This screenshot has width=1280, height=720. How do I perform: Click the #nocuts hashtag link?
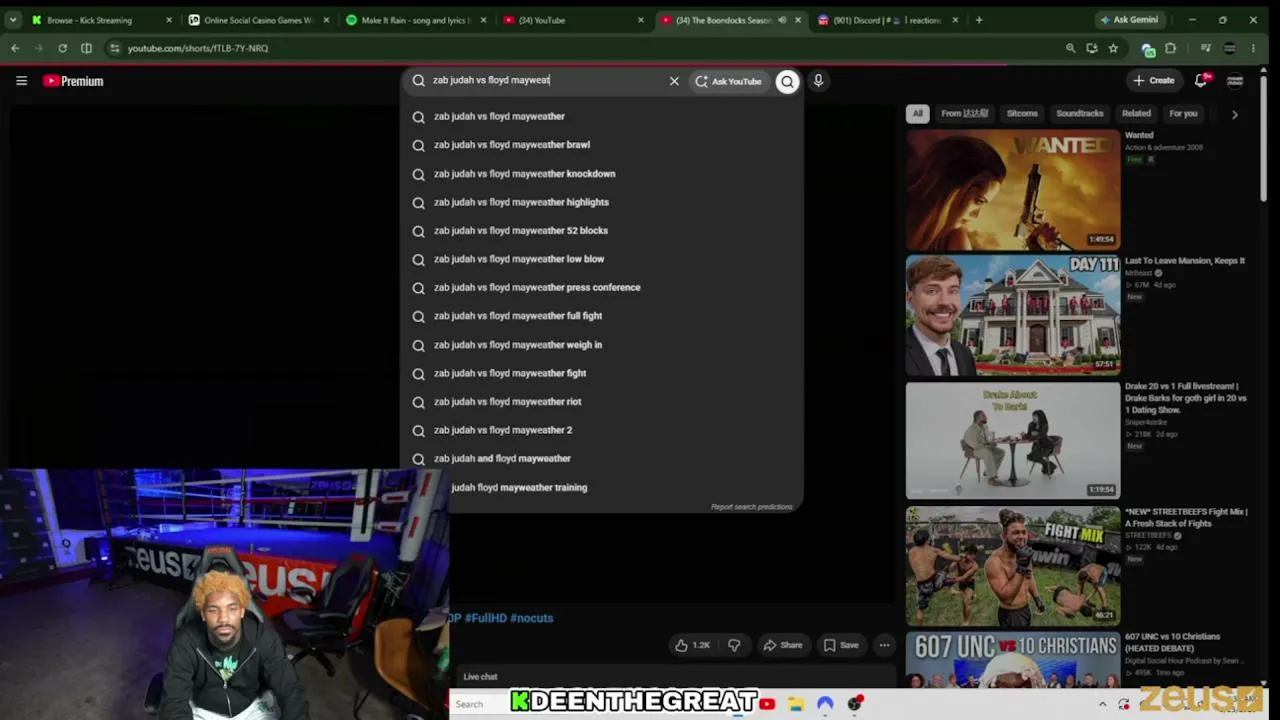click(531, 618)
